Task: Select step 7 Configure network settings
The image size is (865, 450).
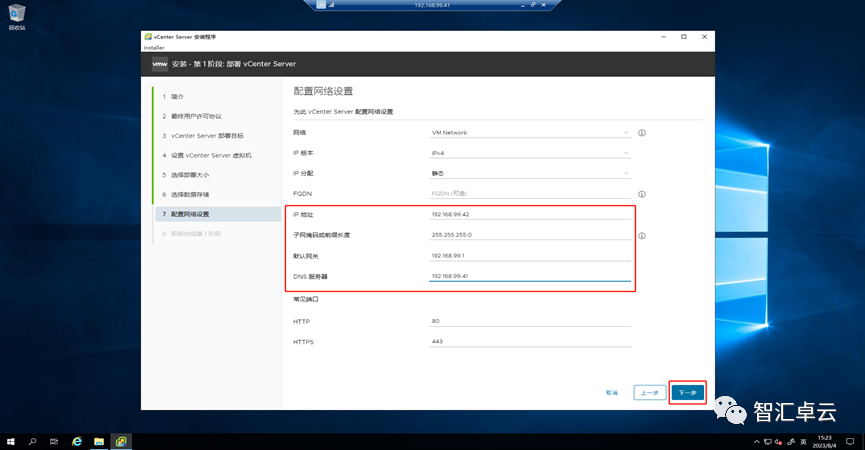Action: [218, 214]
